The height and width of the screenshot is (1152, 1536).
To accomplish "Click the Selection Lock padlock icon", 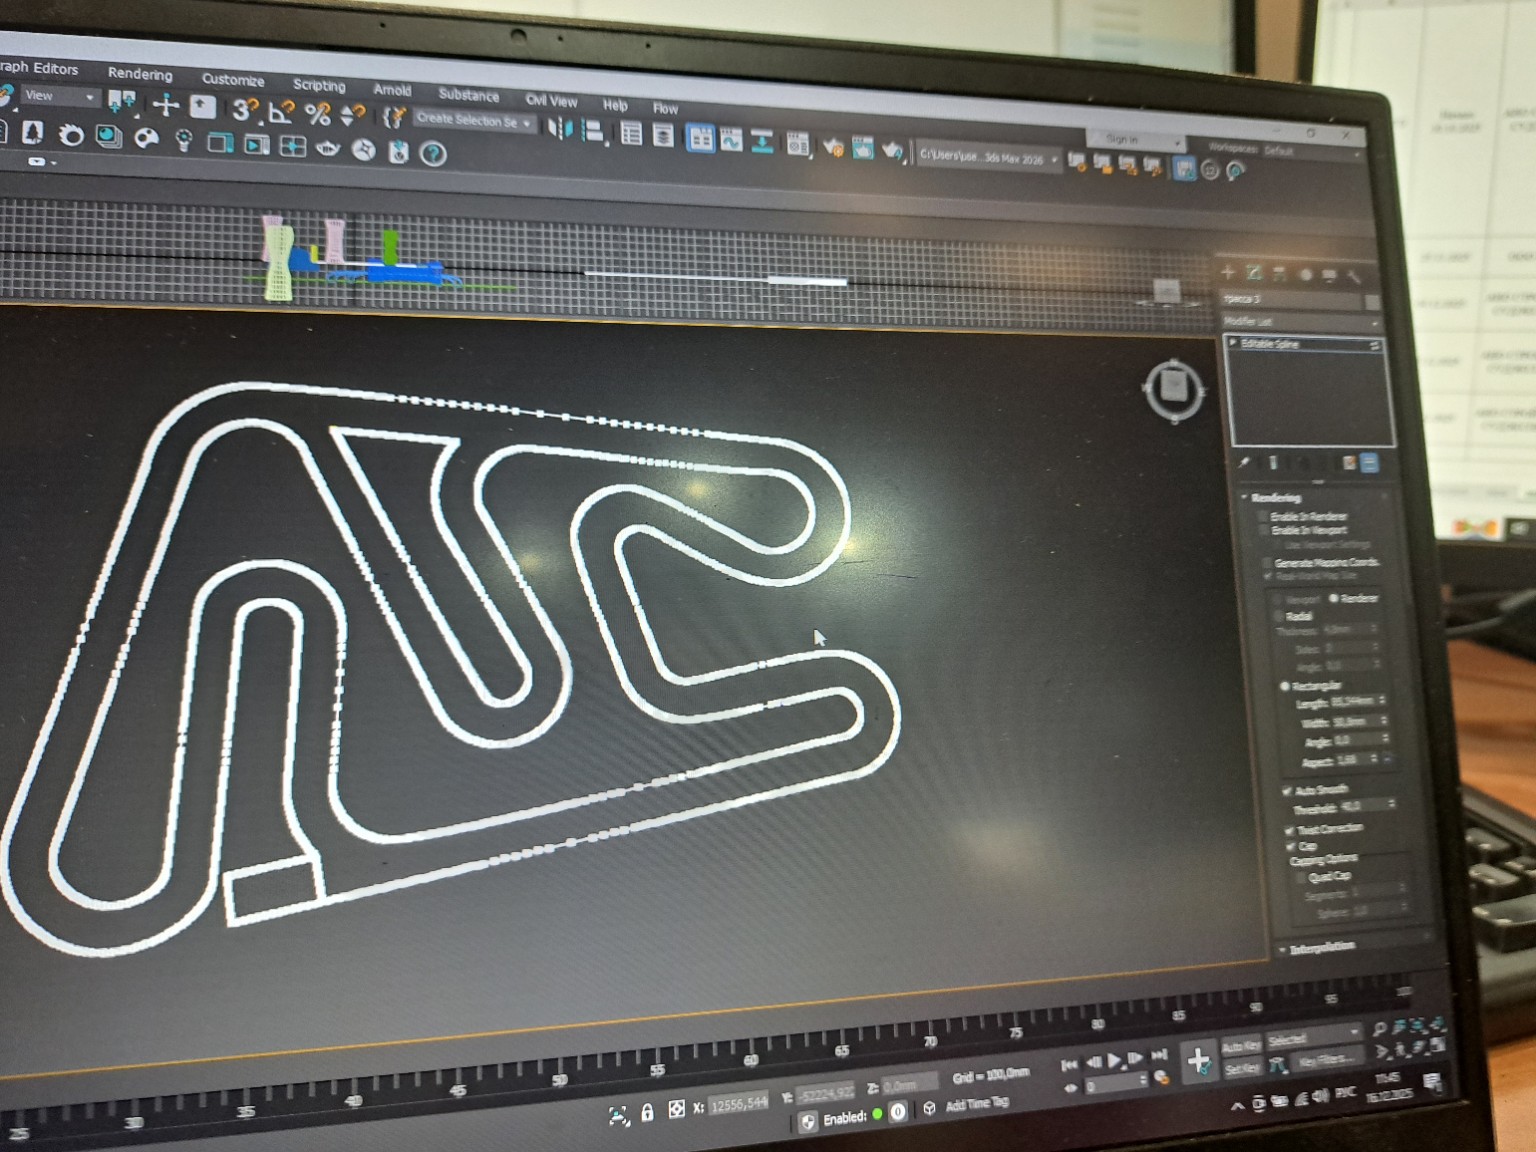I will [647, 1112].
